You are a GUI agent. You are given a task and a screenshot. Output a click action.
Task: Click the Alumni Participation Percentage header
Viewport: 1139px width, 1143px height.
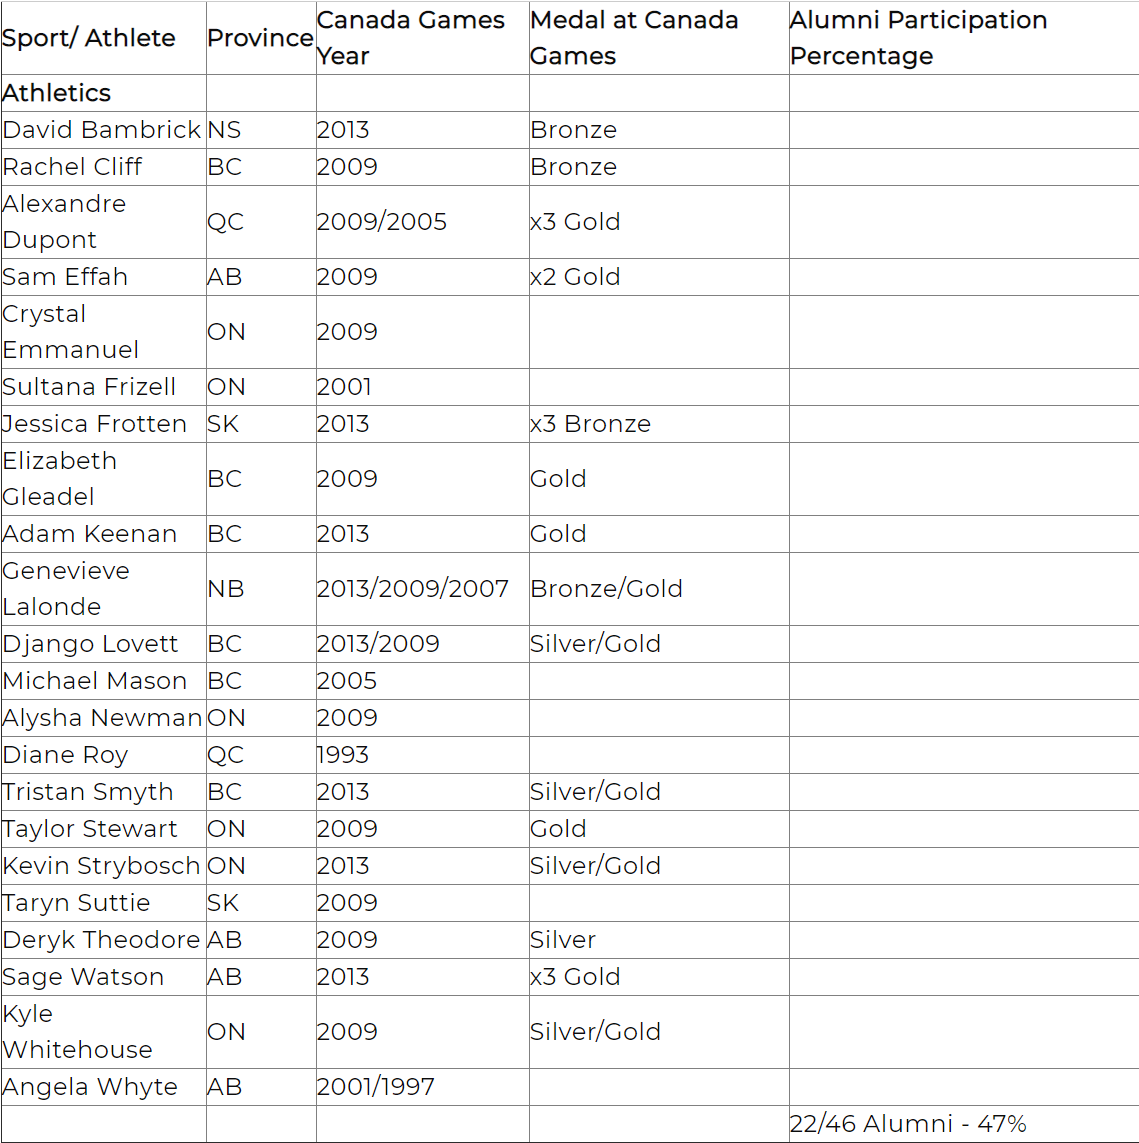tap(918, 38)
